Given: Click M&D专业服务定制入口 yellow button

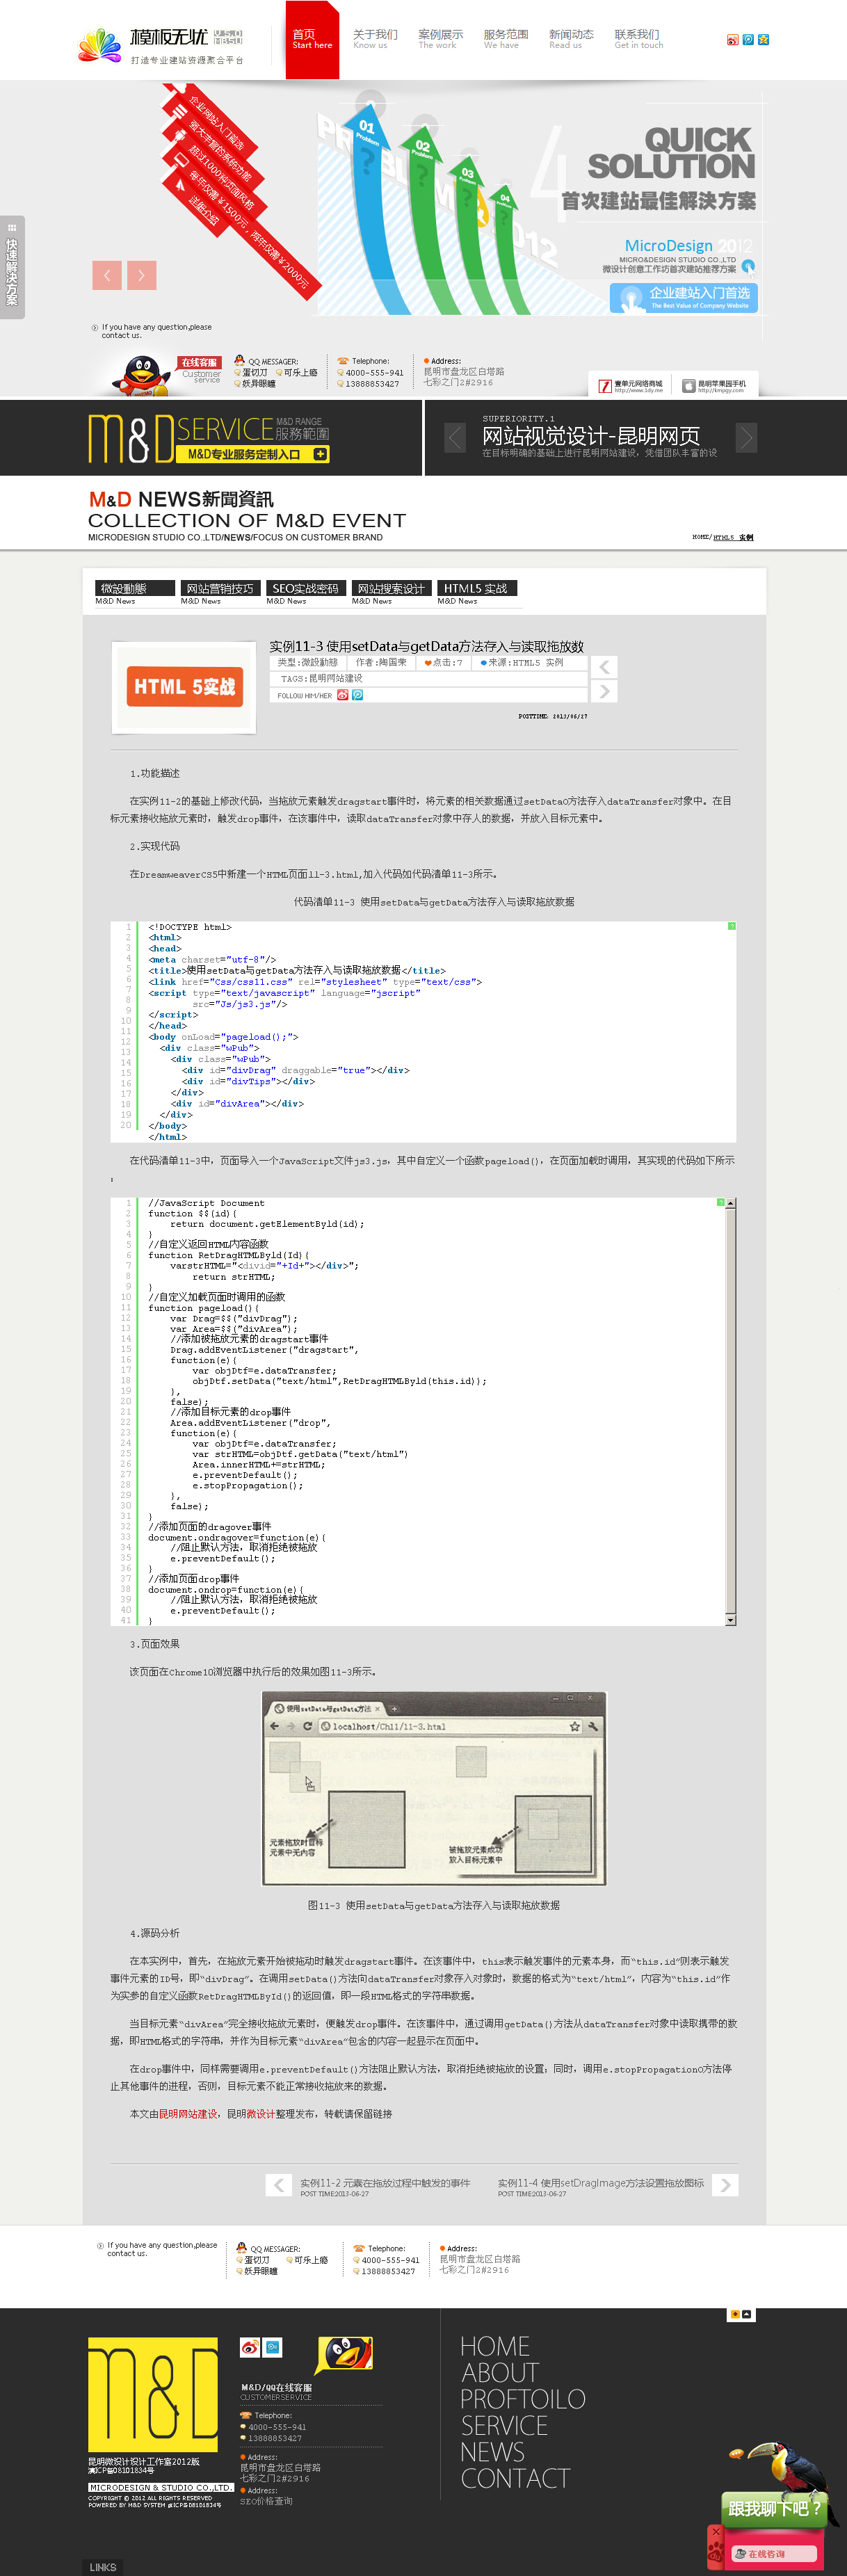Looking at the screenshot, I should (254, 454).
